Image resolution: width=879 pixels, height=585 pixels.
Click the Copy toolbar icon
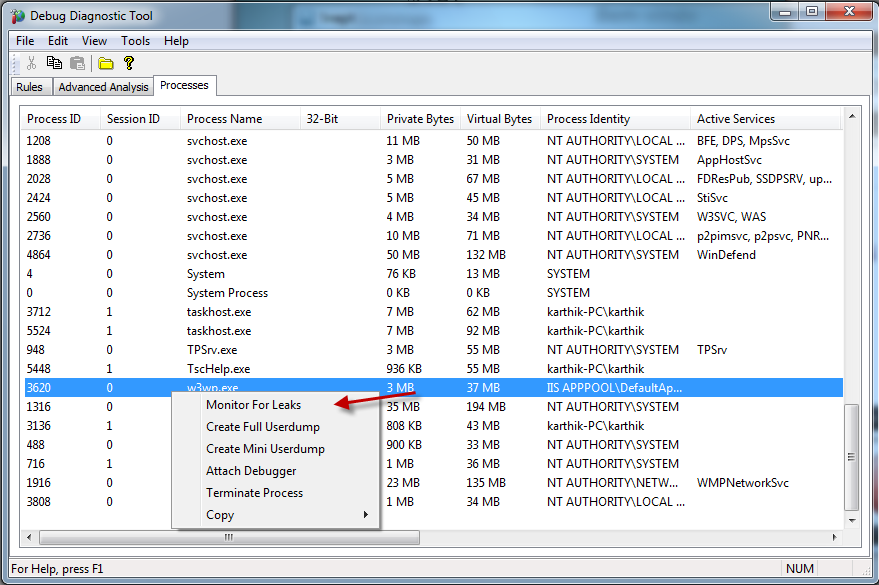(54, 63)
